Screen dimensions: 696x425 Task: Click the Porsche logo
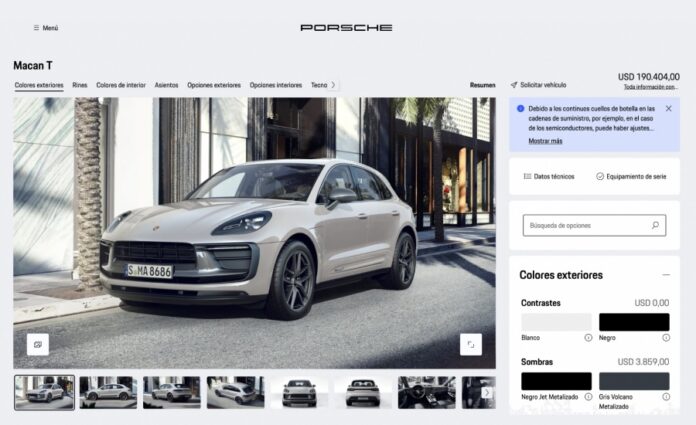tap(346, 28)
